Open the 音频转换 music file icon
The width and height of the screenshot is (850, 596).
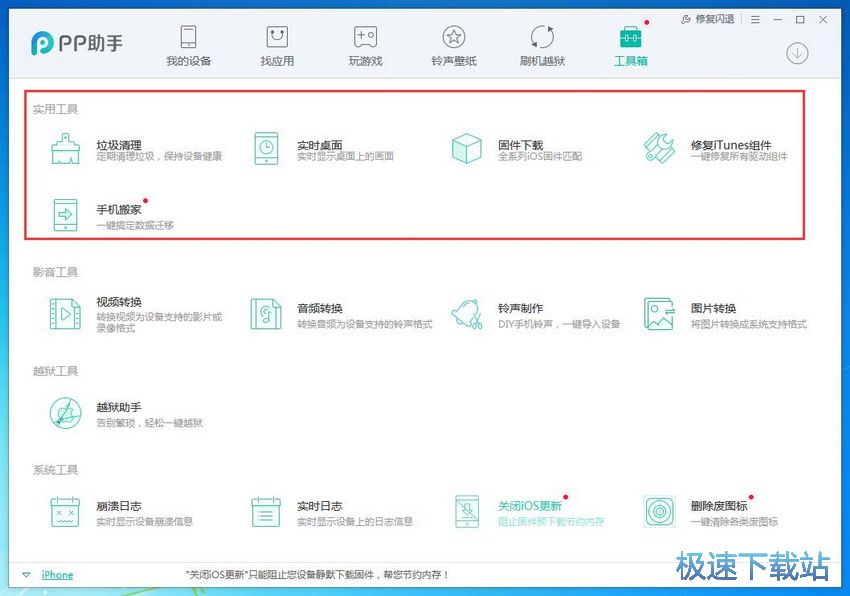click(x=266, y=313)
